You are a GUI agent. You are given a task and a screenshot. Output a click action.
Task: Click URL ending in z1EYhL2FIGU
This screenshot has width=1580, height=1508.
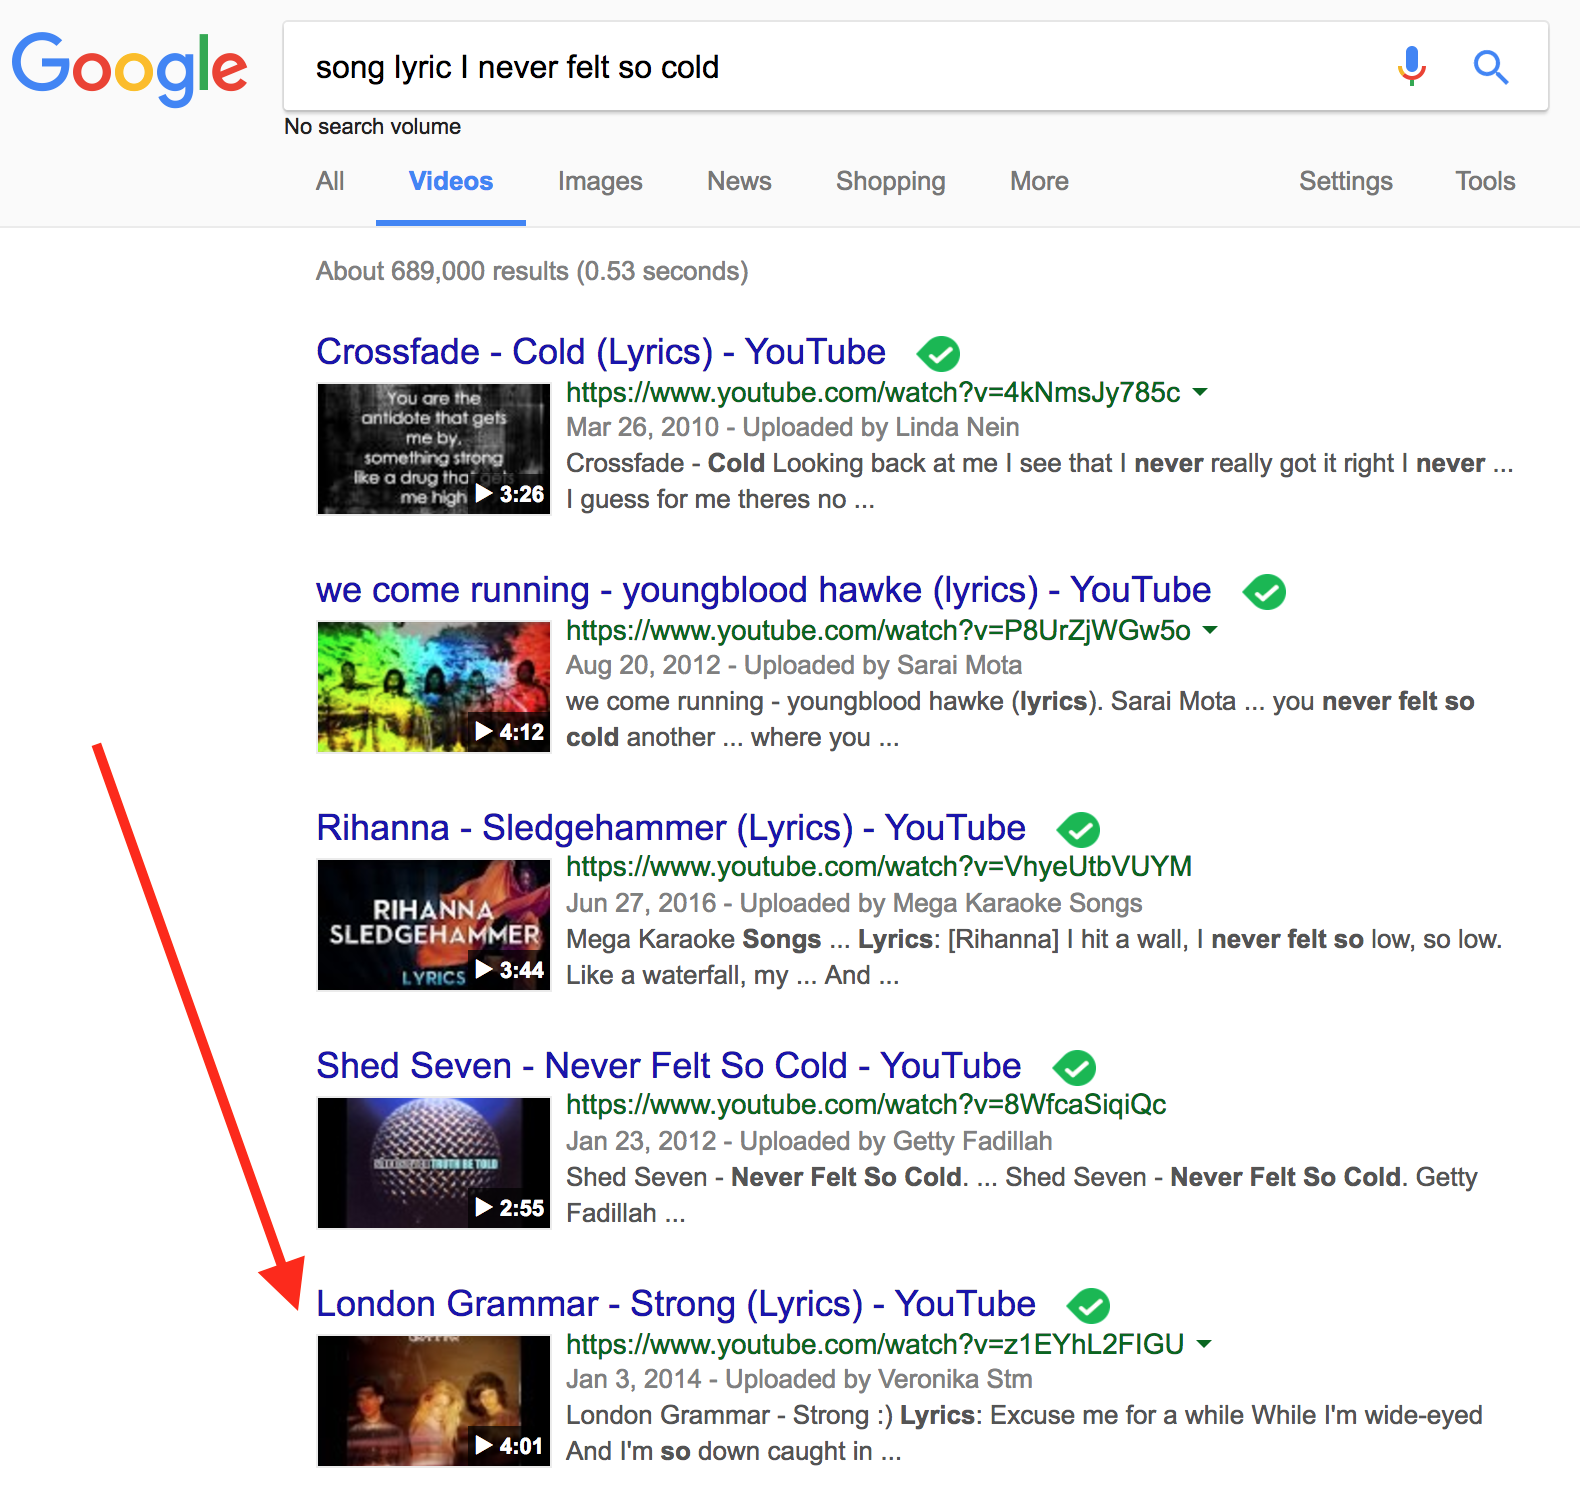pos(875,1344)
